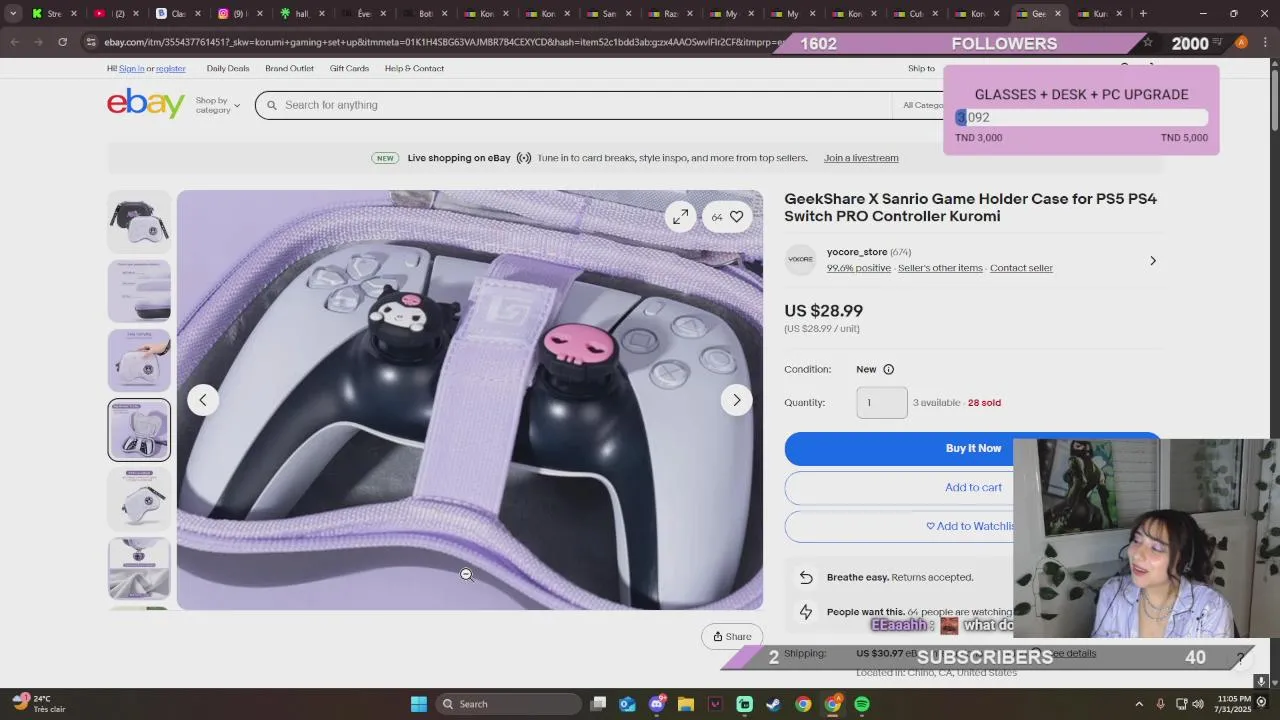Open Task View on taskbar
The width and height of the screenshot is (1280, 720).
point(598,704)
